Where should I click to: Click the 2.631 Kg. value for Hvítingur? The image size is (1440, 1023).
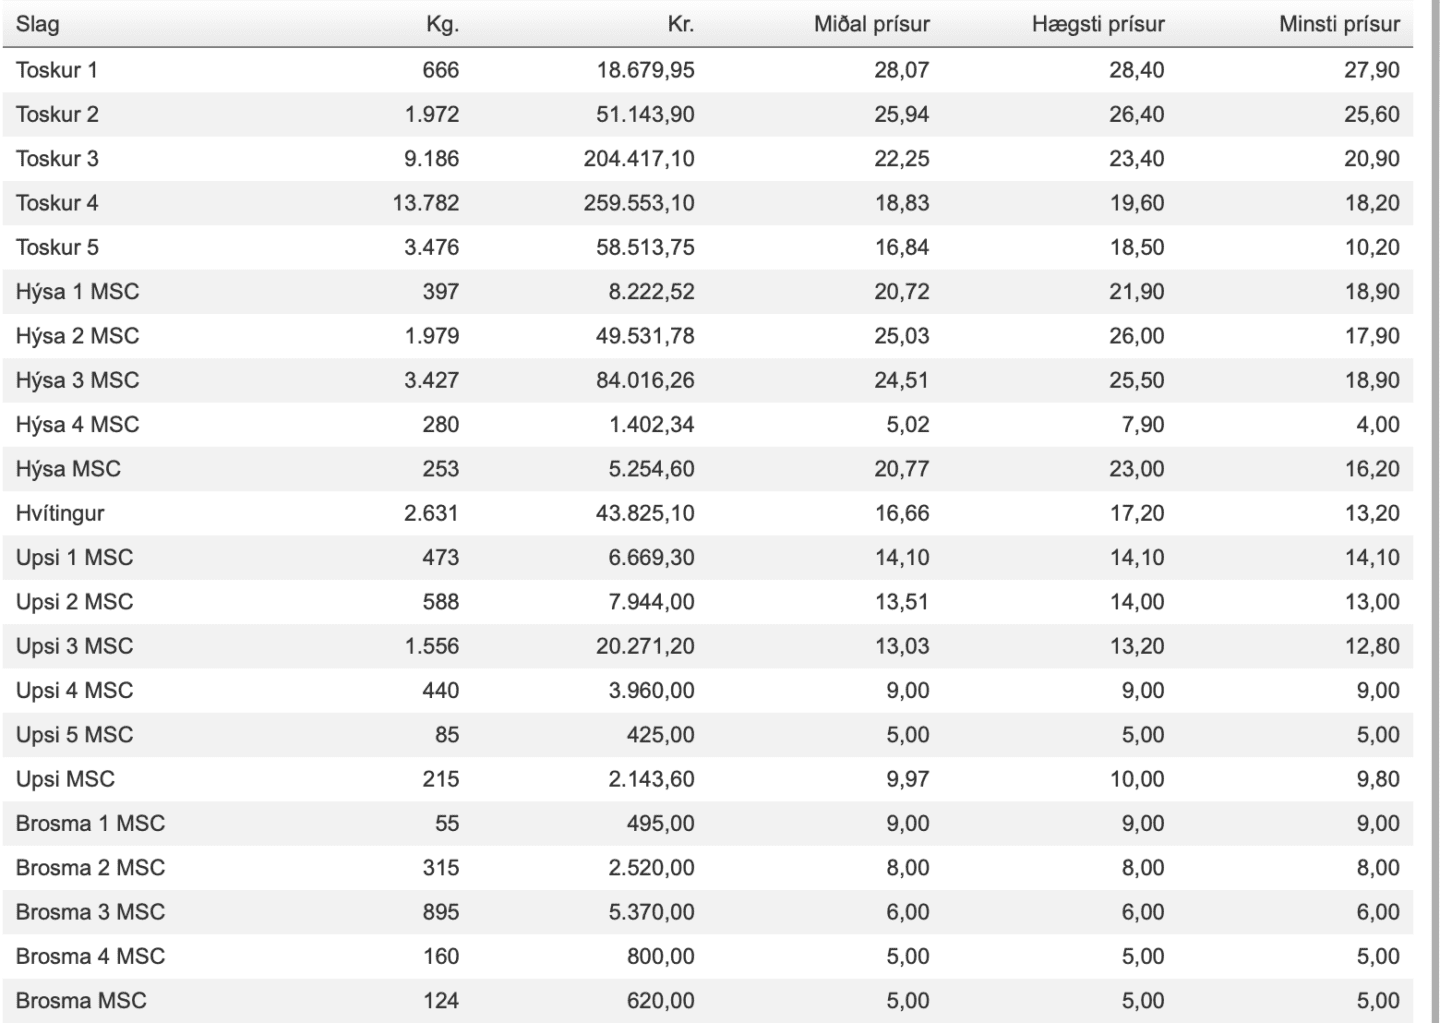[431, 513]
